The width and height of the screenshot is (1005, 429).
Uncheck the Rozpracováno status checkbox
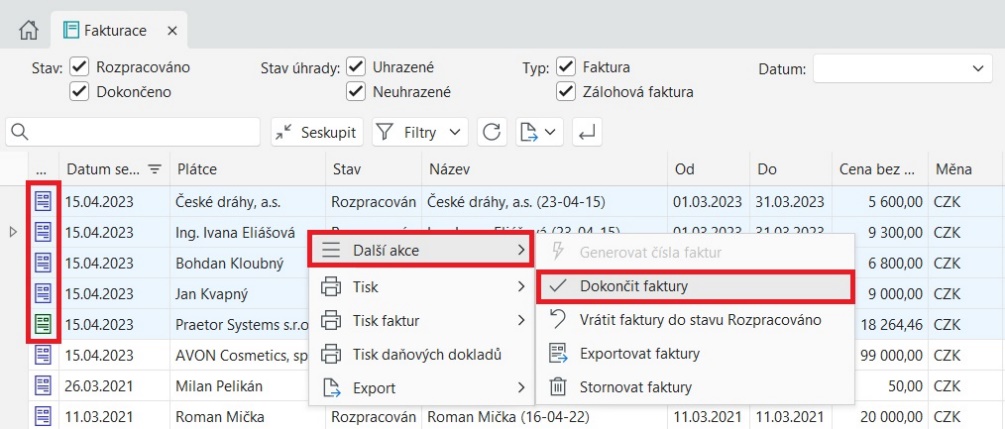80,68
